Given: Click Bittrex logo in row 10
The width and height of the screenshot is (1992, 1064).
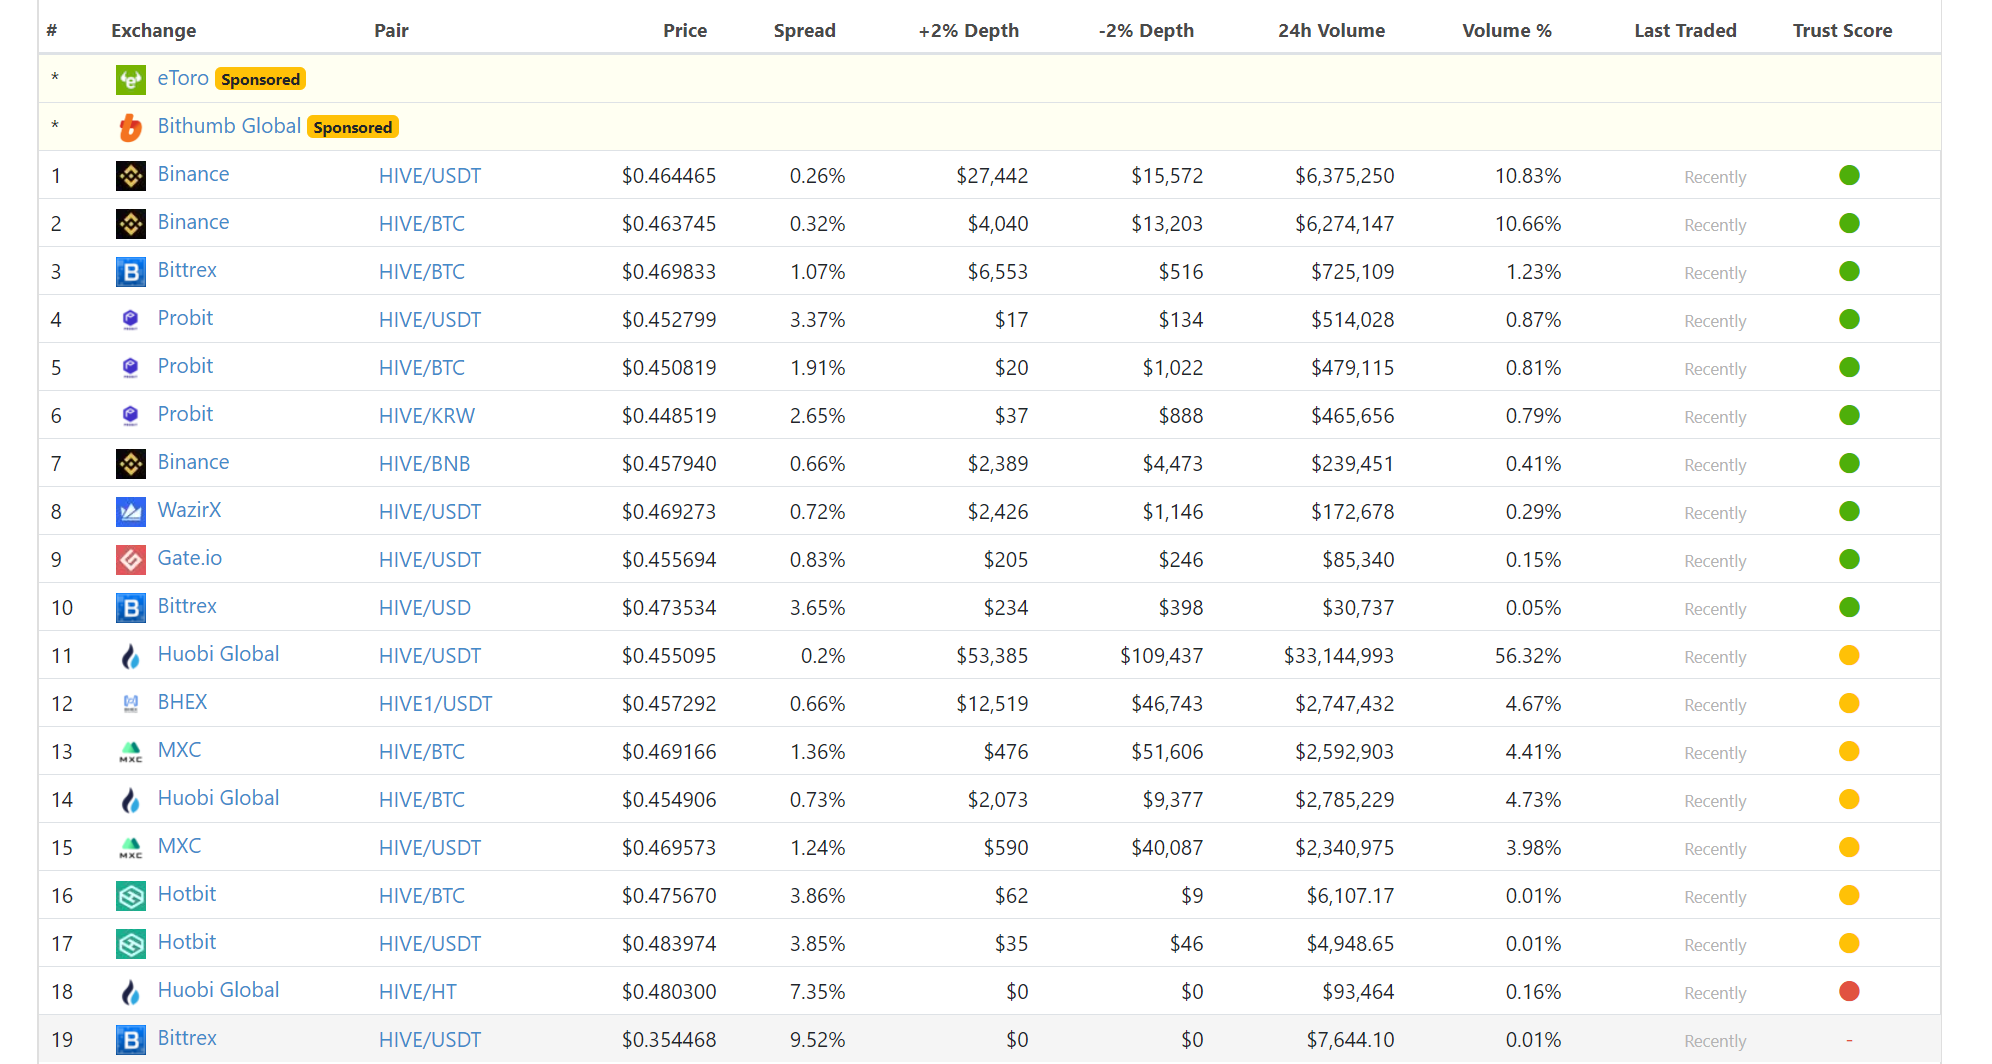Looking at the screenshot, I should point(131,608).
